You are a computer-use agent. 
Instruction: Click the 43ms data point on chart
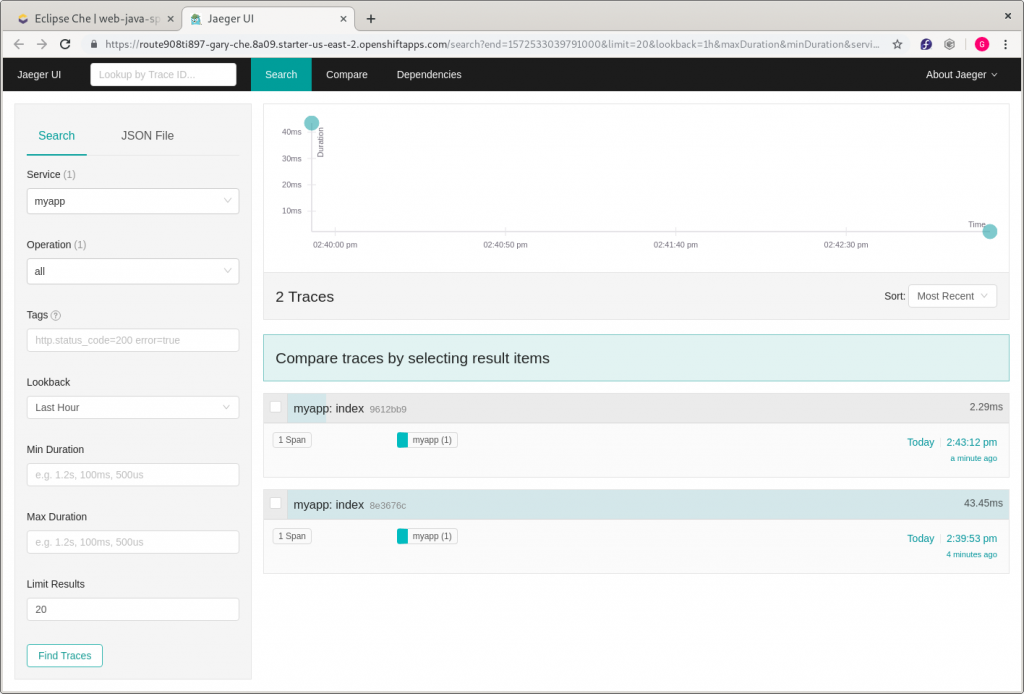pyautogui.click(x=311, y=123)
